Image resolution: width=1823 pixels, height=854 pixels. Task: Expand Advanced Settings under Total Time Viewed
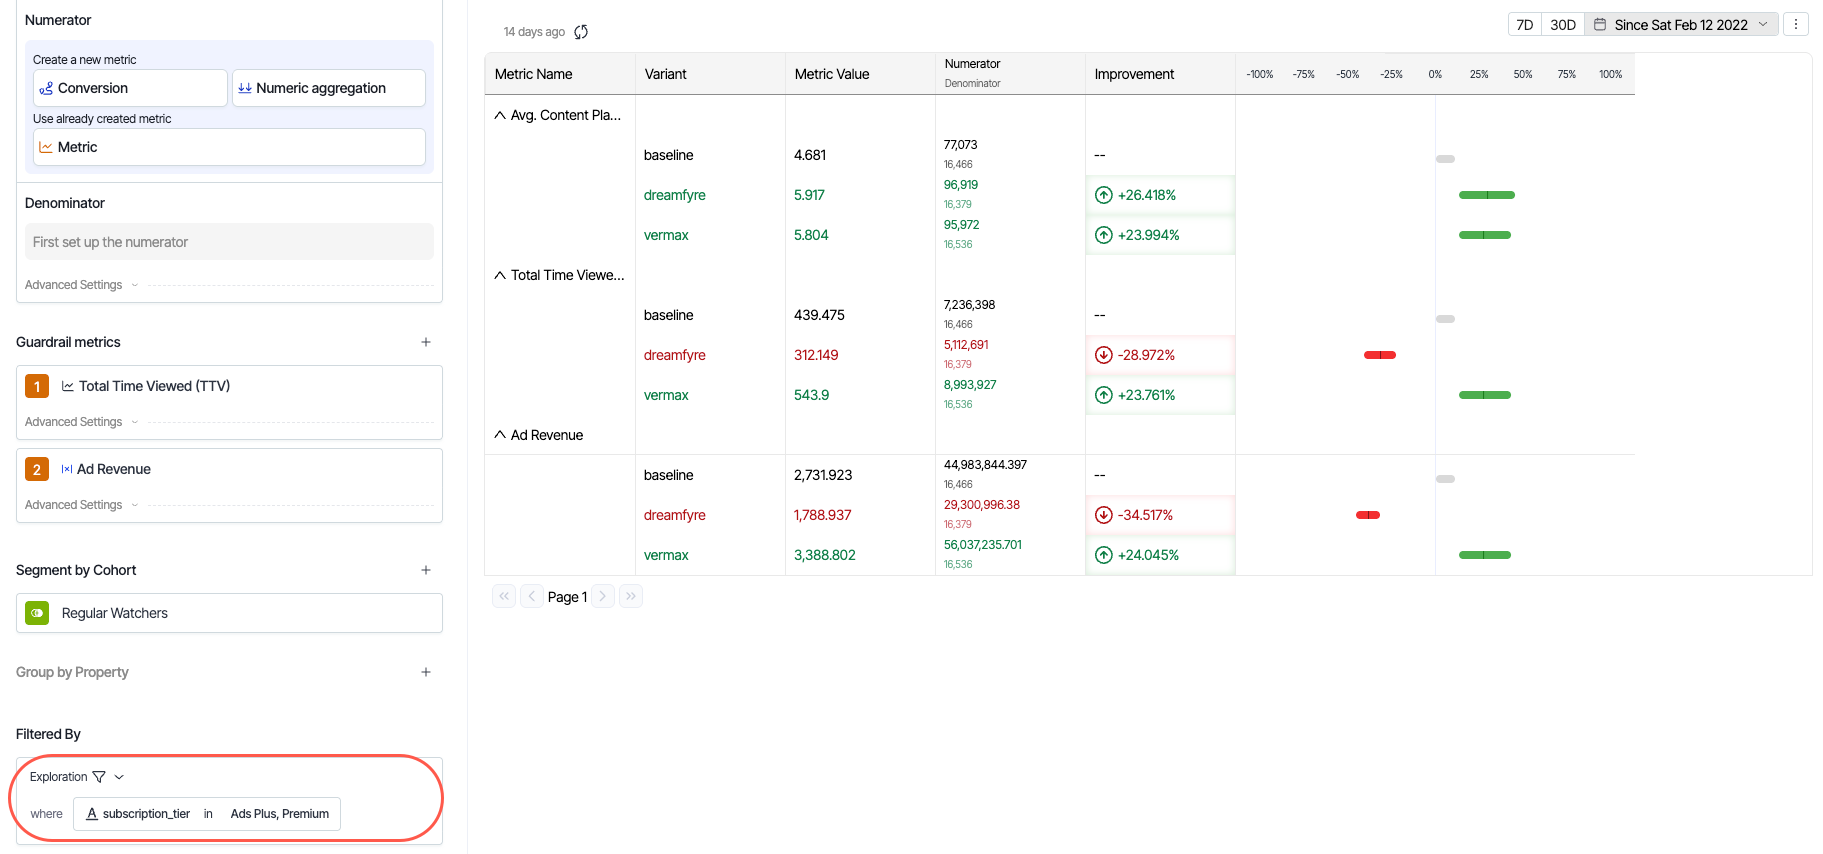(x=81, y=422)
